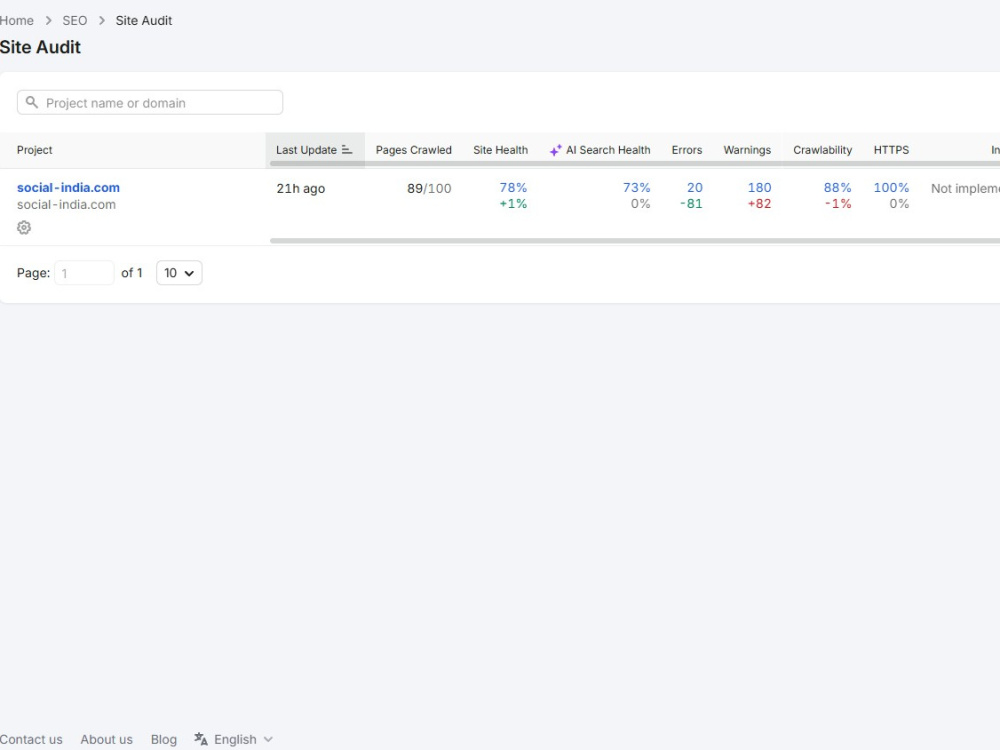The image size is (1000, 750).
Task: Sort by Warnings column
Action: coord(747,150)
